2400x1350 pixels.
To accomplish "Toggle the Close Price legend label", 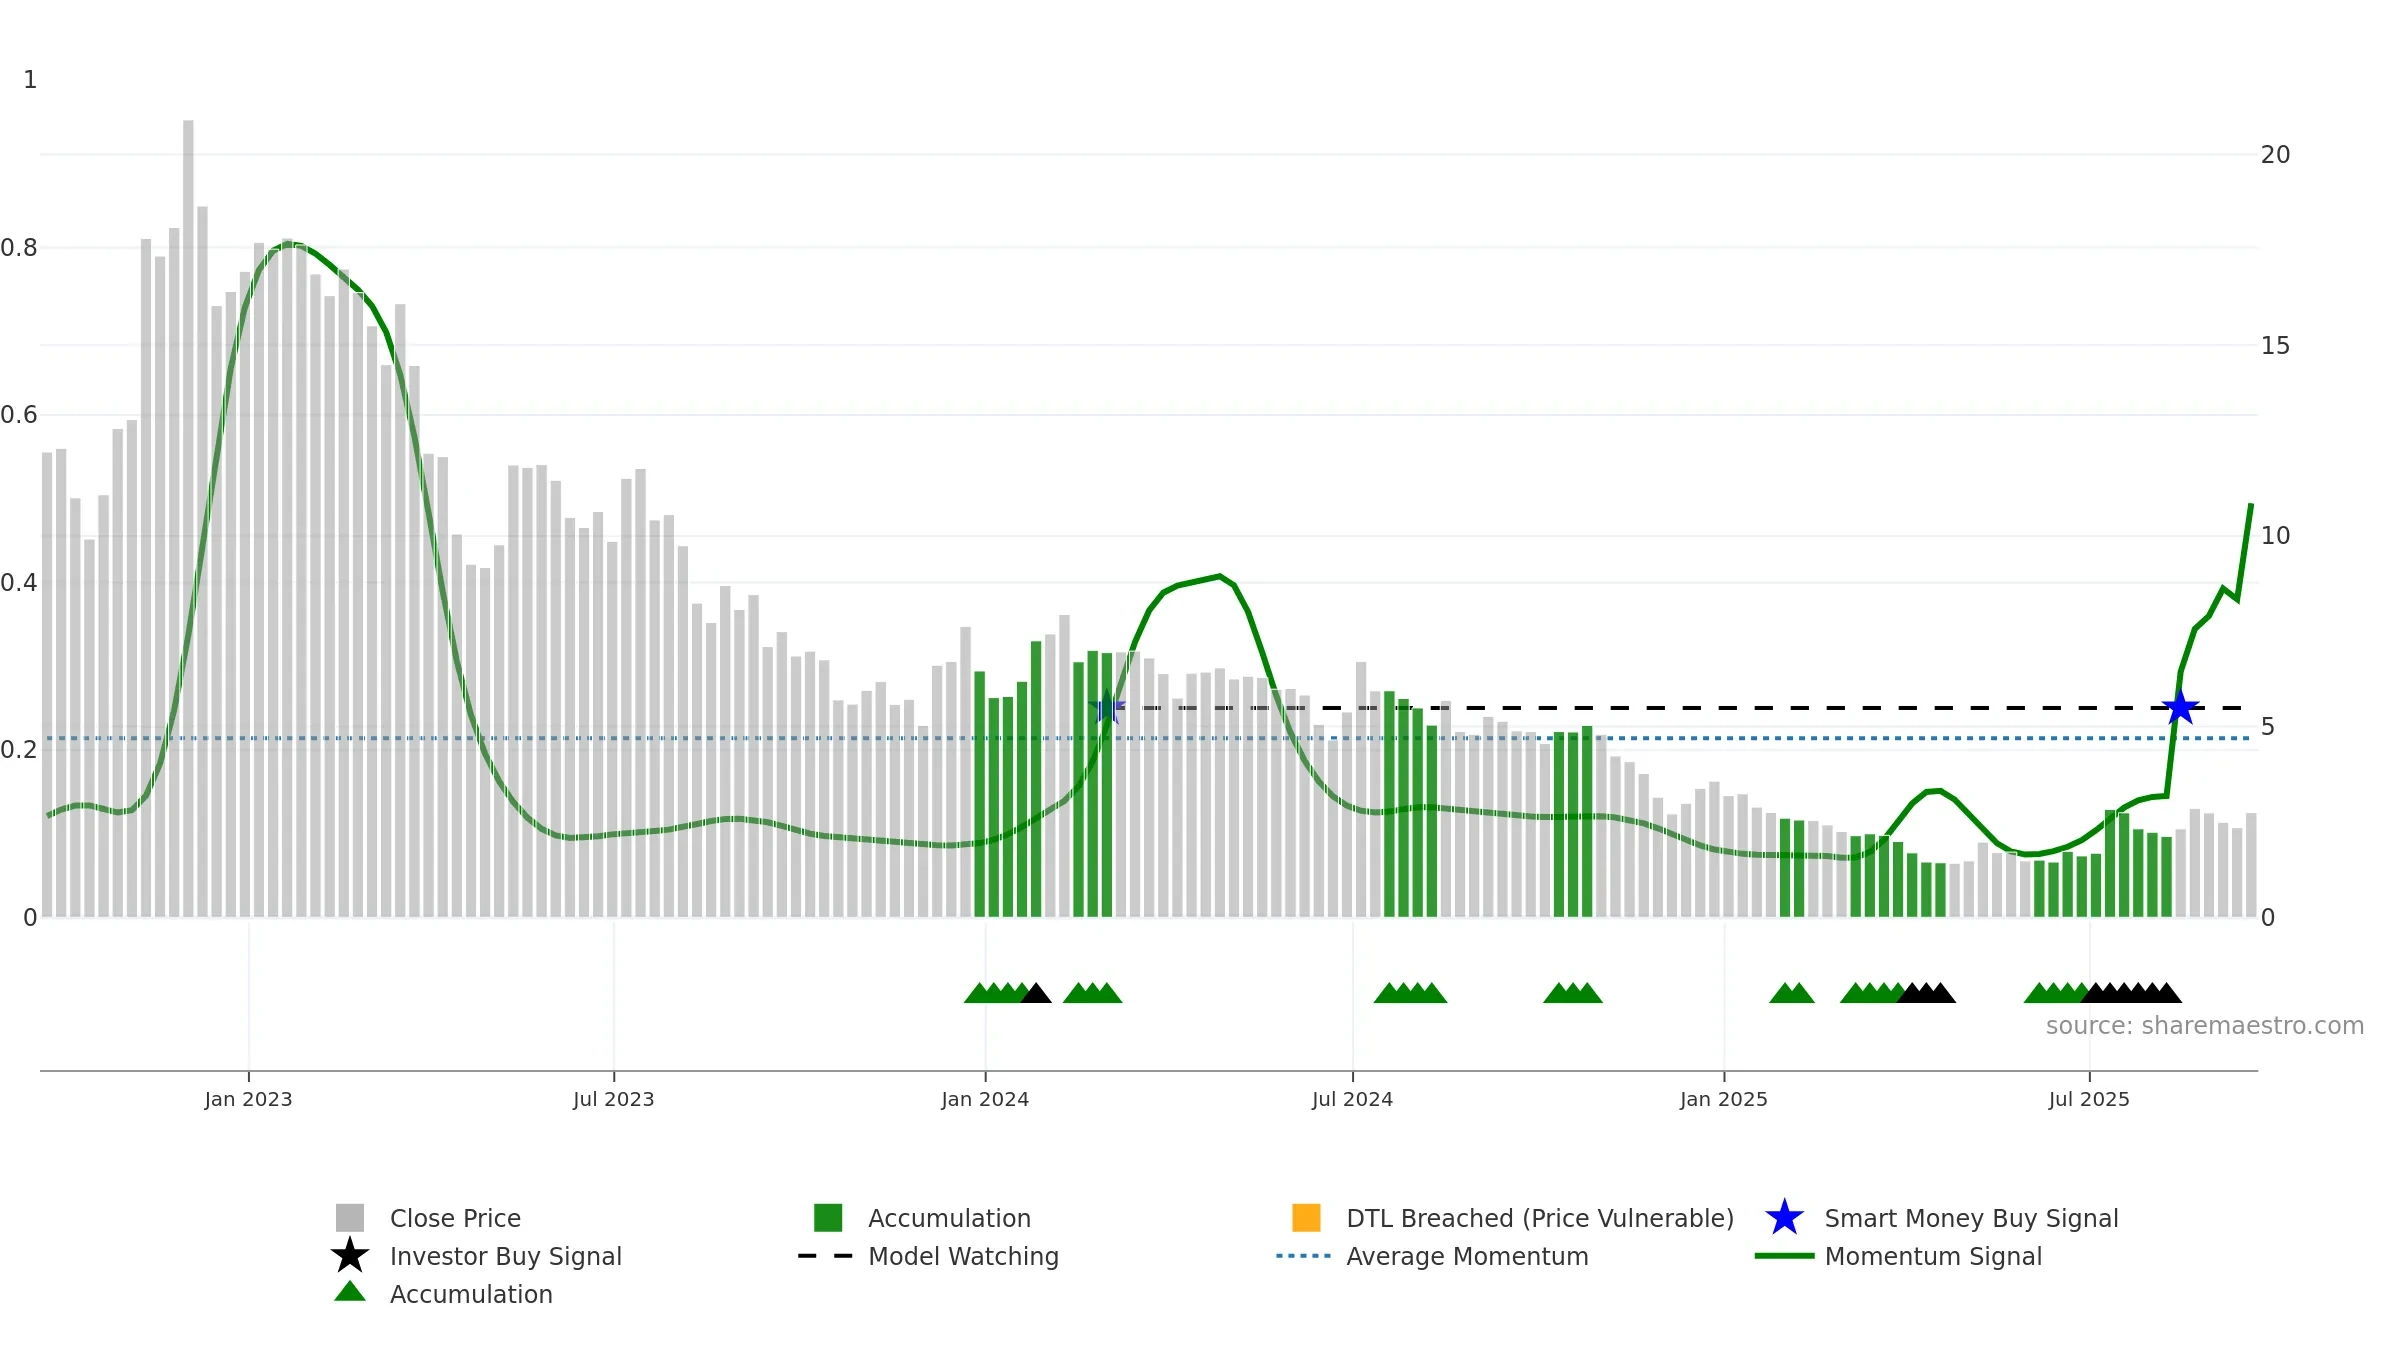I will [455, 1218].
